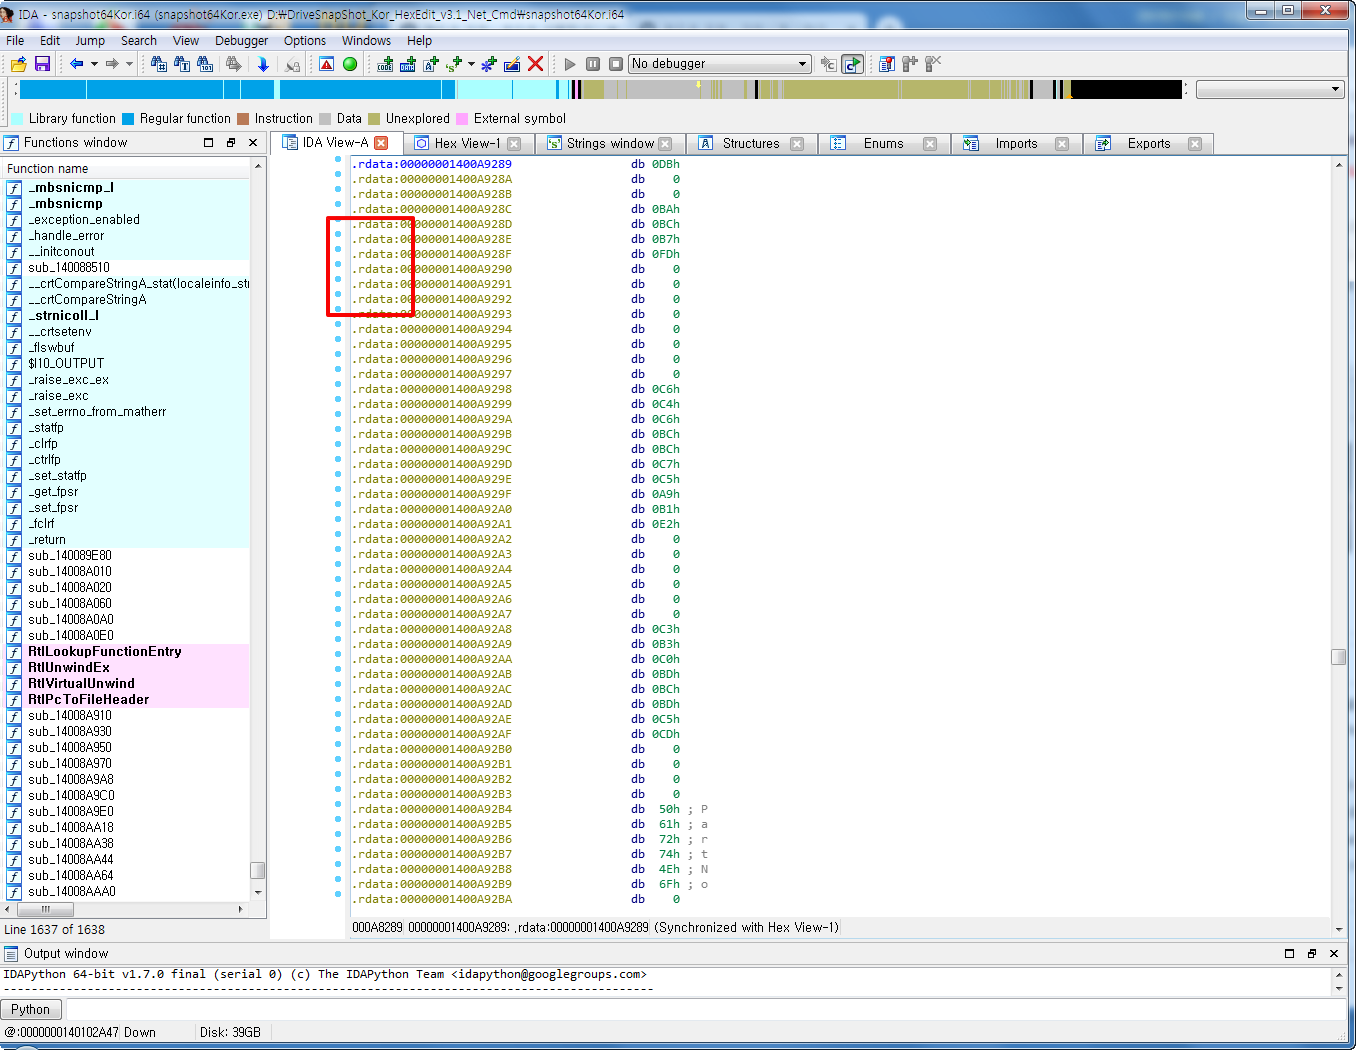The image size is (1356, 1050).
Task: Click the binoculars search for immediate value icon
Action: [159, 64]
